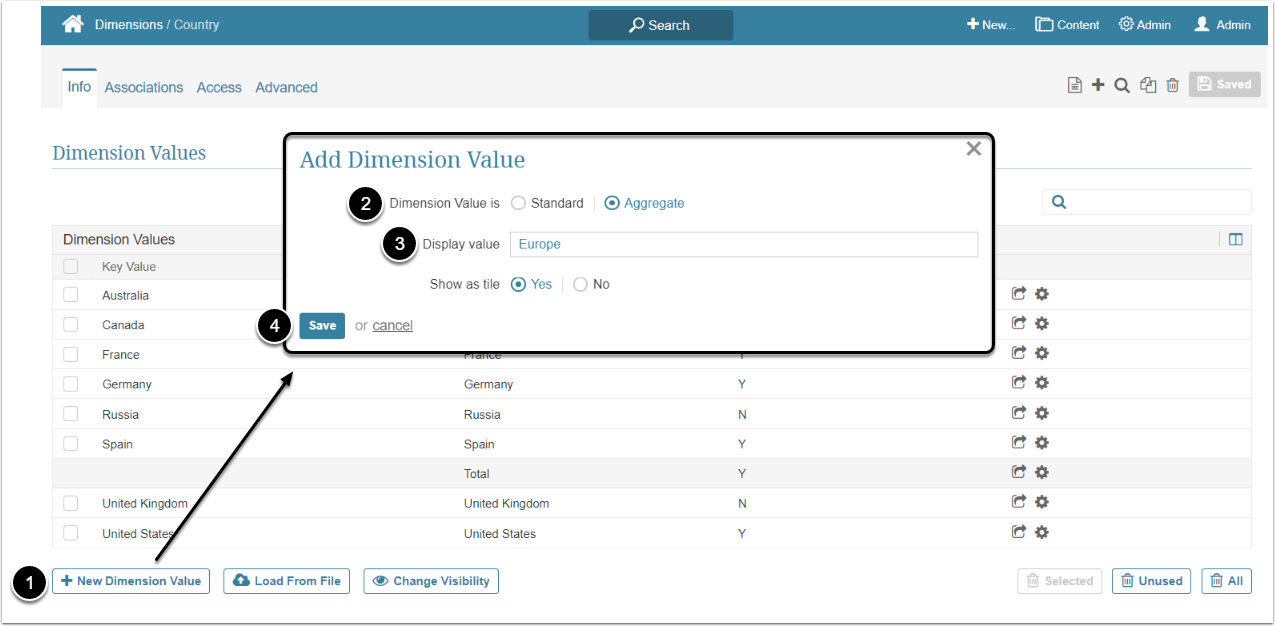Toggle the column chooser icon in table header

click(1236, 239)
